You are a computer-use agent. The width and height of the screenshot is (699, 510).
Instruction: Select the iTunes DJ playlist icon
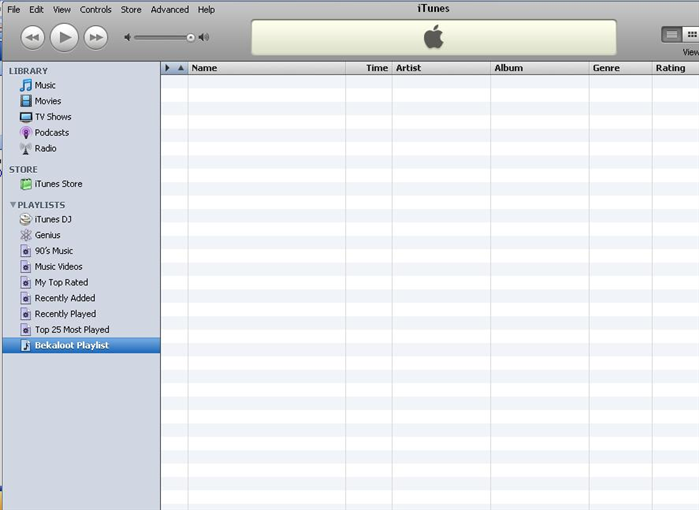[x=26, y=219]
